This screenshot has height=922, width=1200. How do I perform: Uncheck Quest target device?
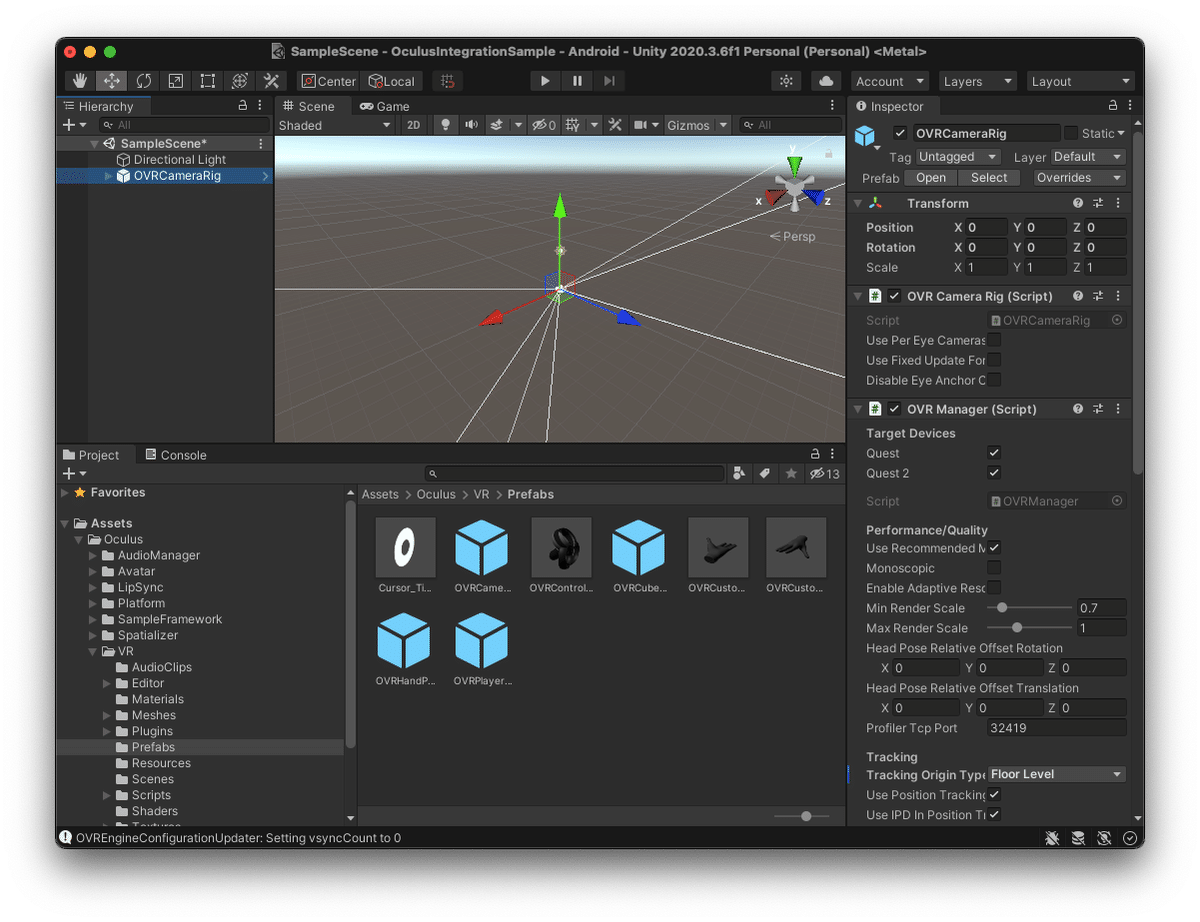[994, 453]
